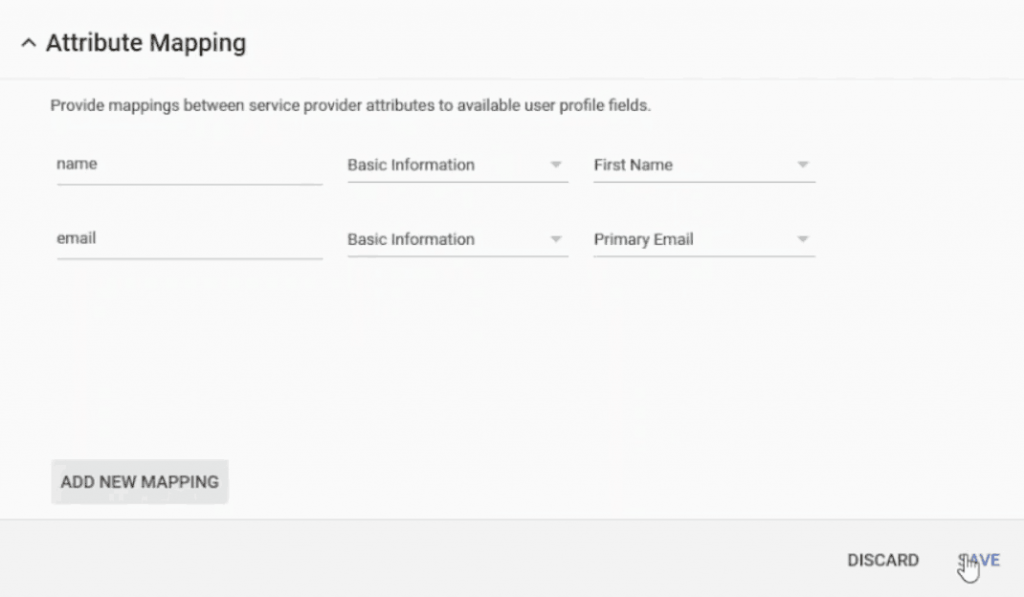Click the gray footer bar left of Discard
This screenshot has height=597, width=1024.
(418, 559)
